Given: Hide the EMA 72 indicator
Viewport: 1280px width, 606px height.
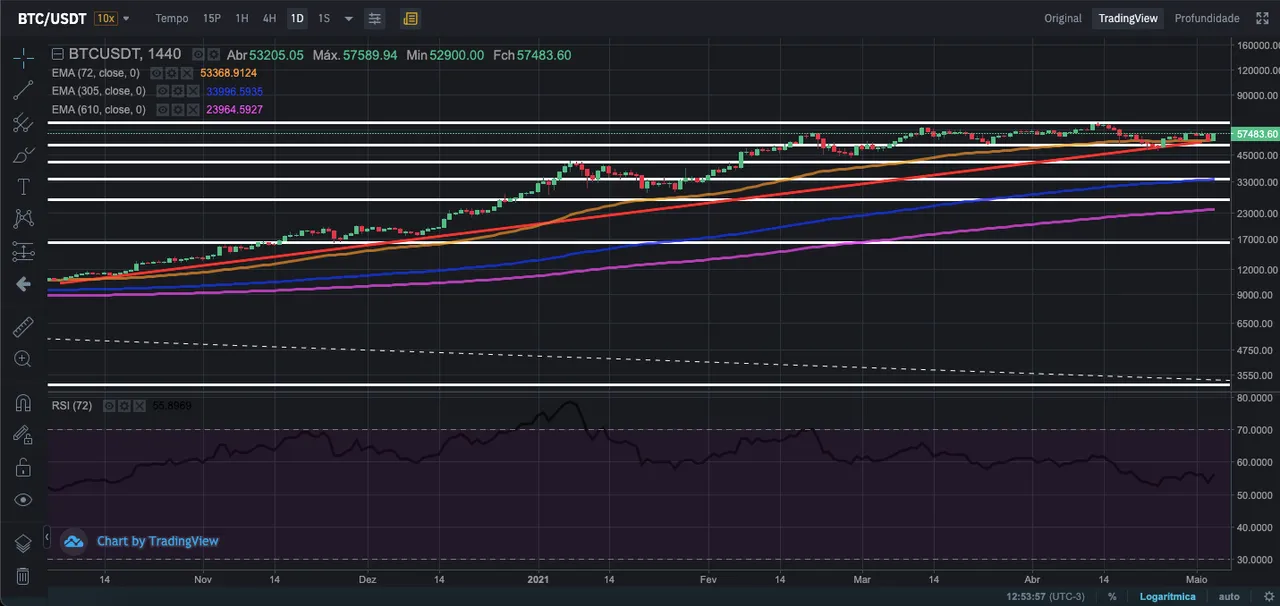Looking at the screenshot, I should (156, 73).
